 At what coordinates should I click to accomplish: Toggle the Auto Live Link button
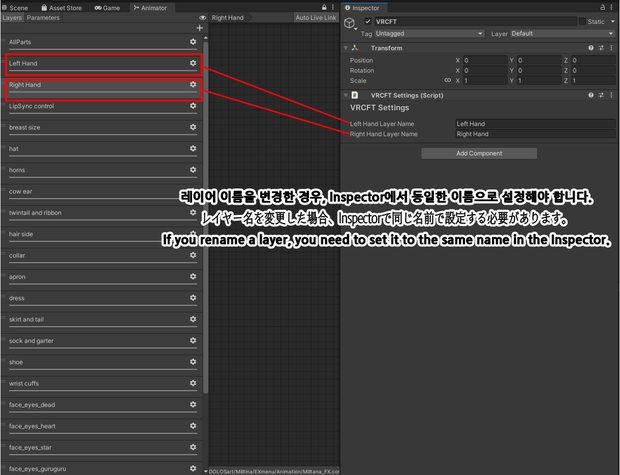(x=316, y=18)
